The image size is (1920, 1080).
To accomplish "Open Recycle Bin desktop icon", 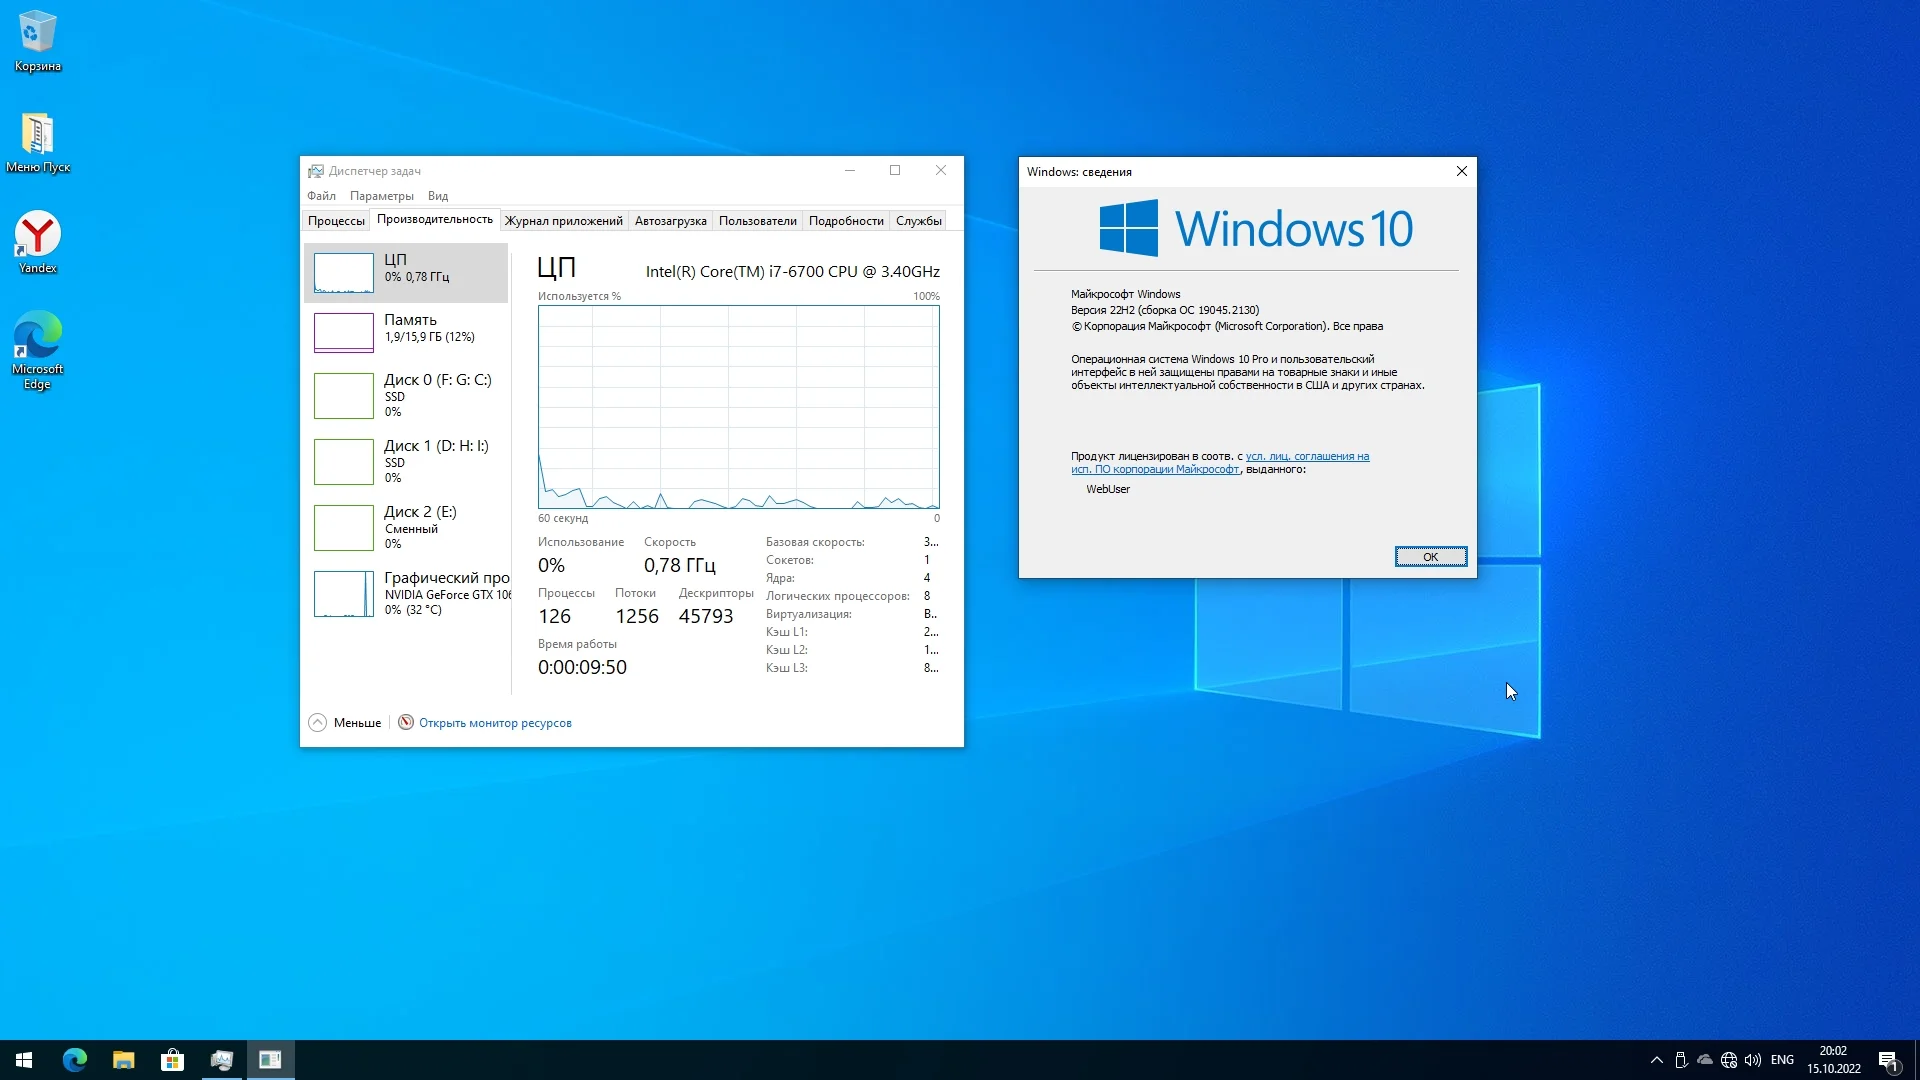I will pos(37,40).
